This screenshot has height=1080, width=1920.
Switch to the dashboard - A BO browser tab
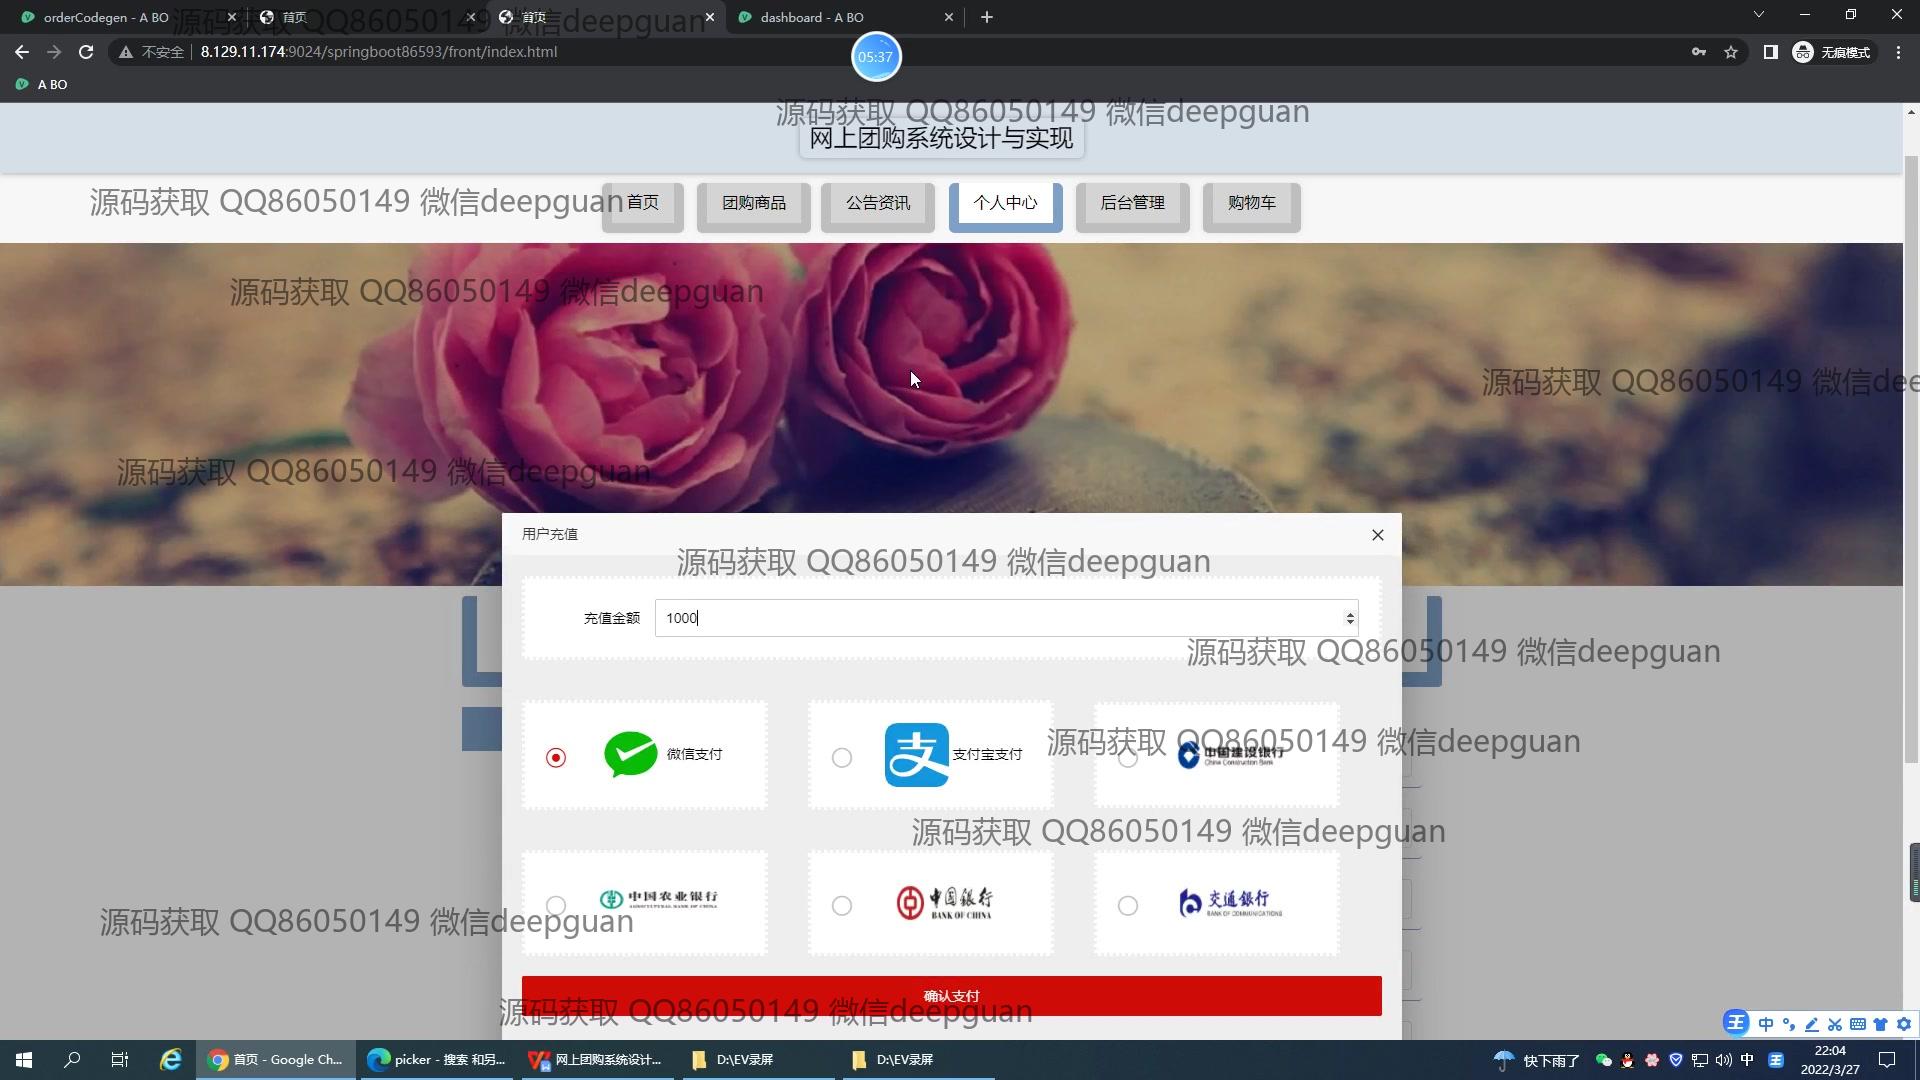coord(812,17)
